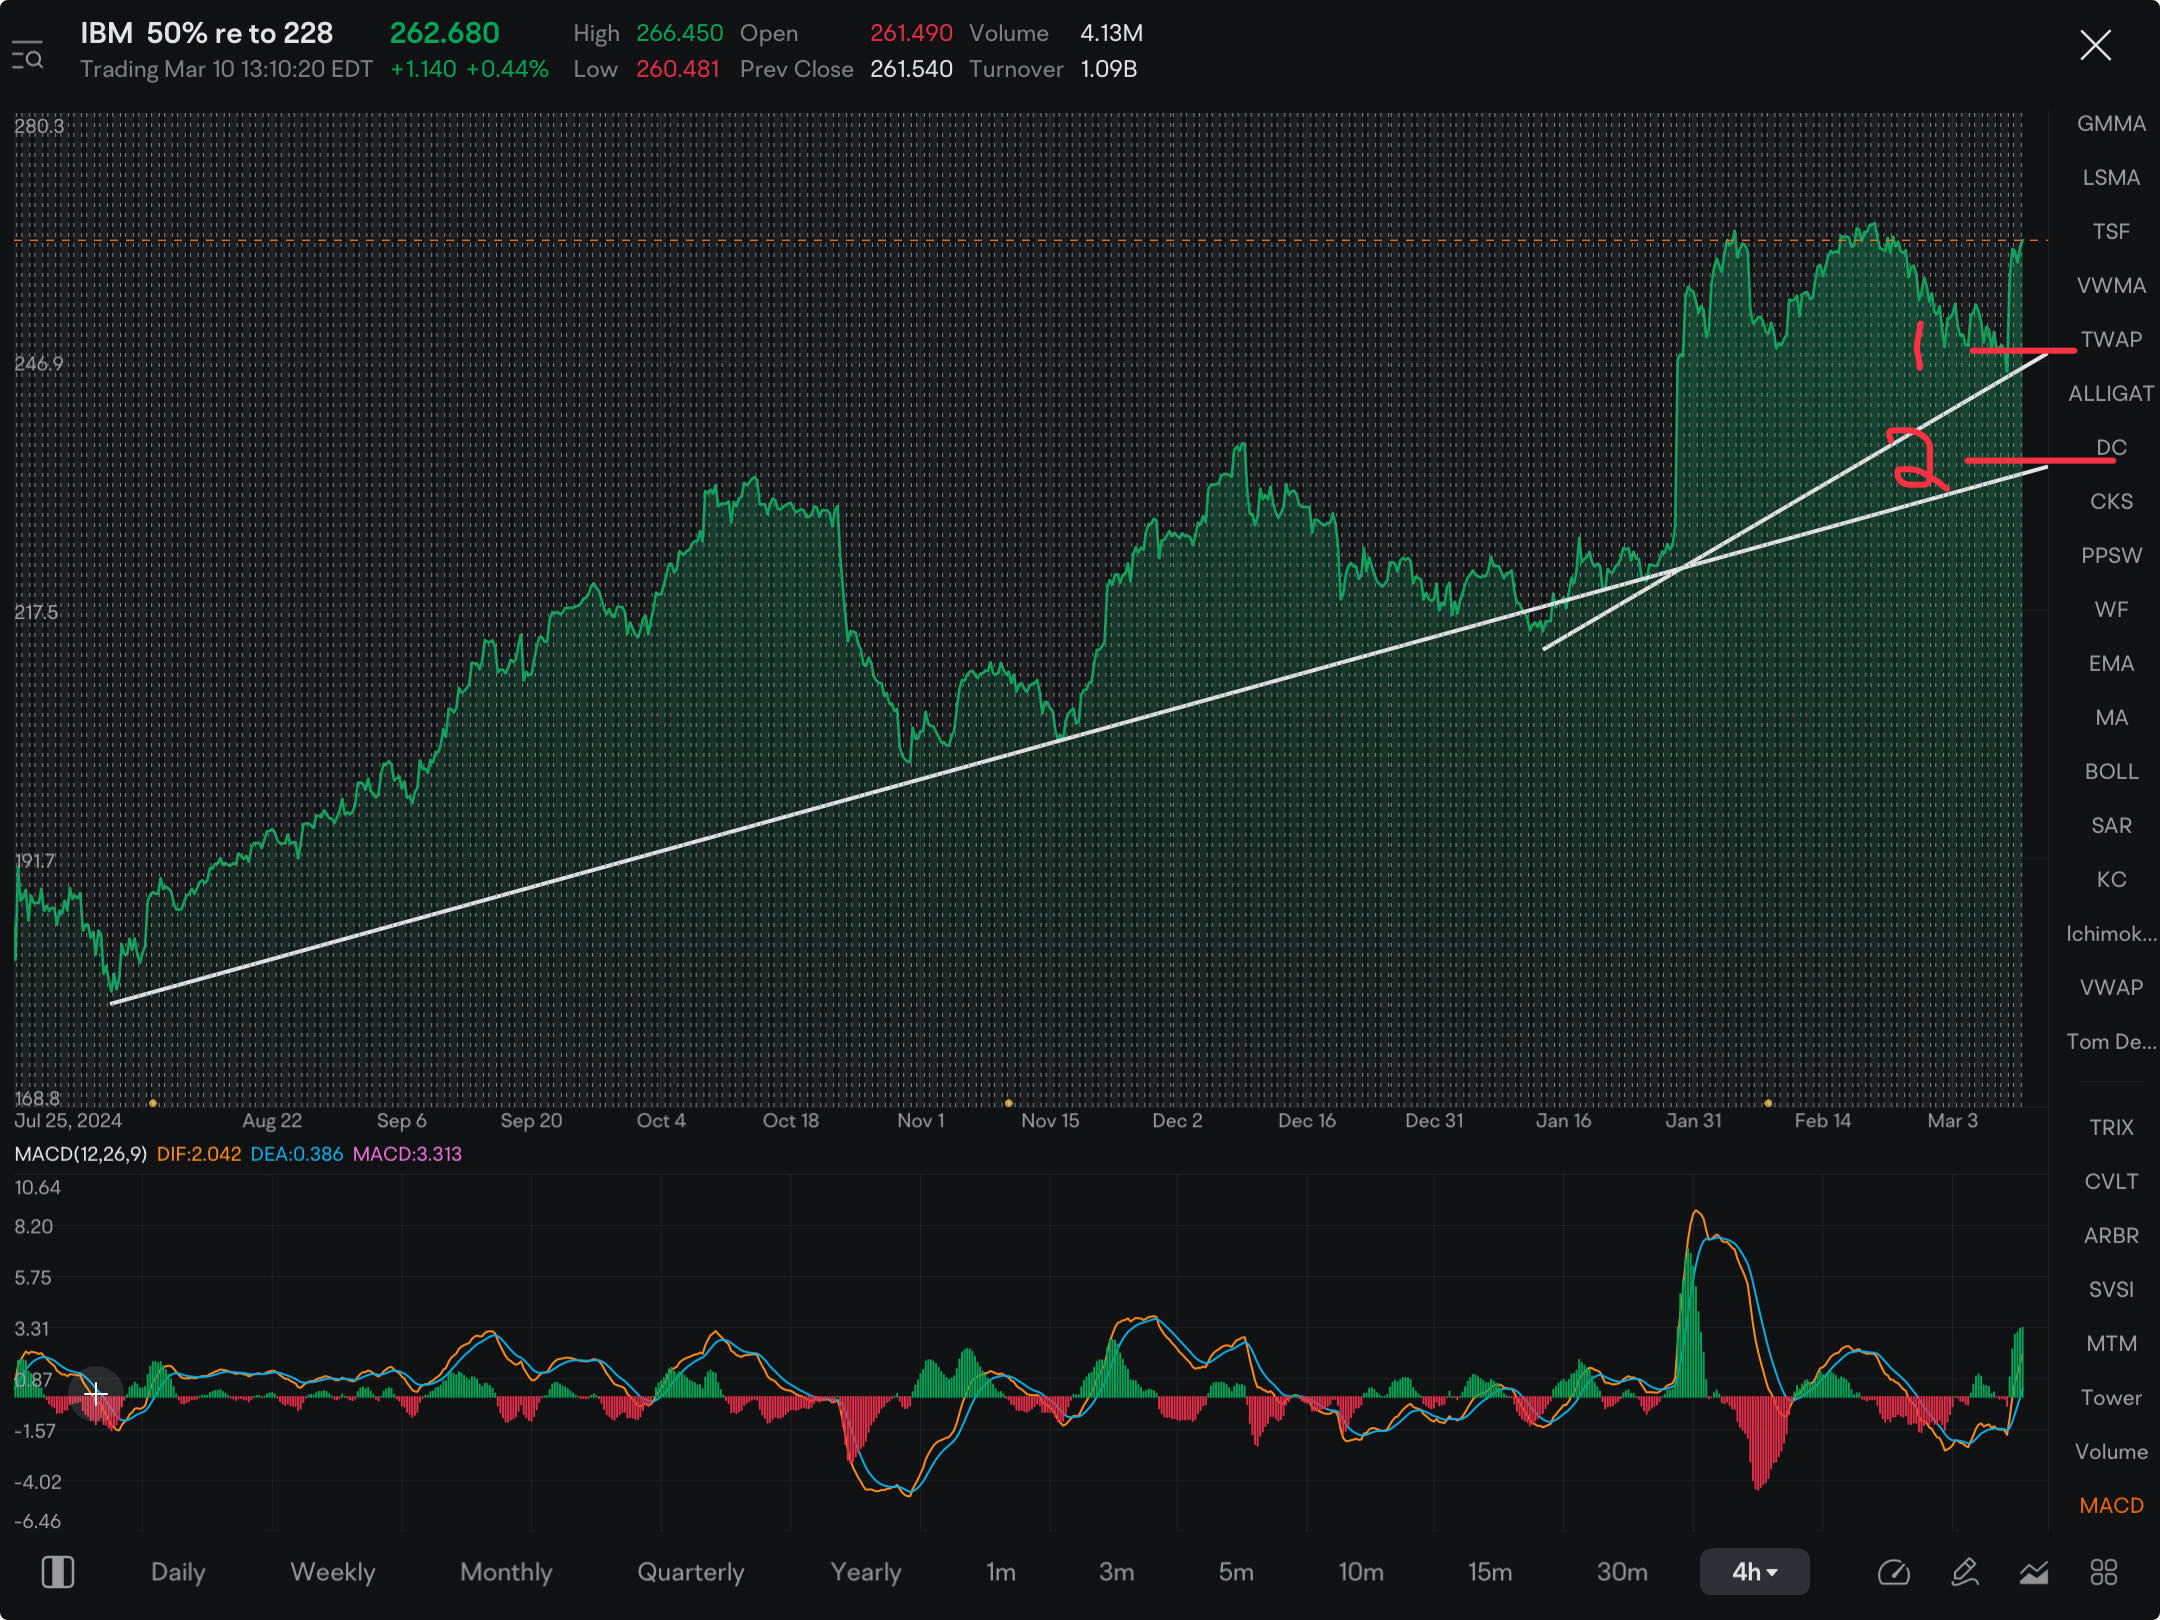Select the 15m interval

[1490, 1572]
